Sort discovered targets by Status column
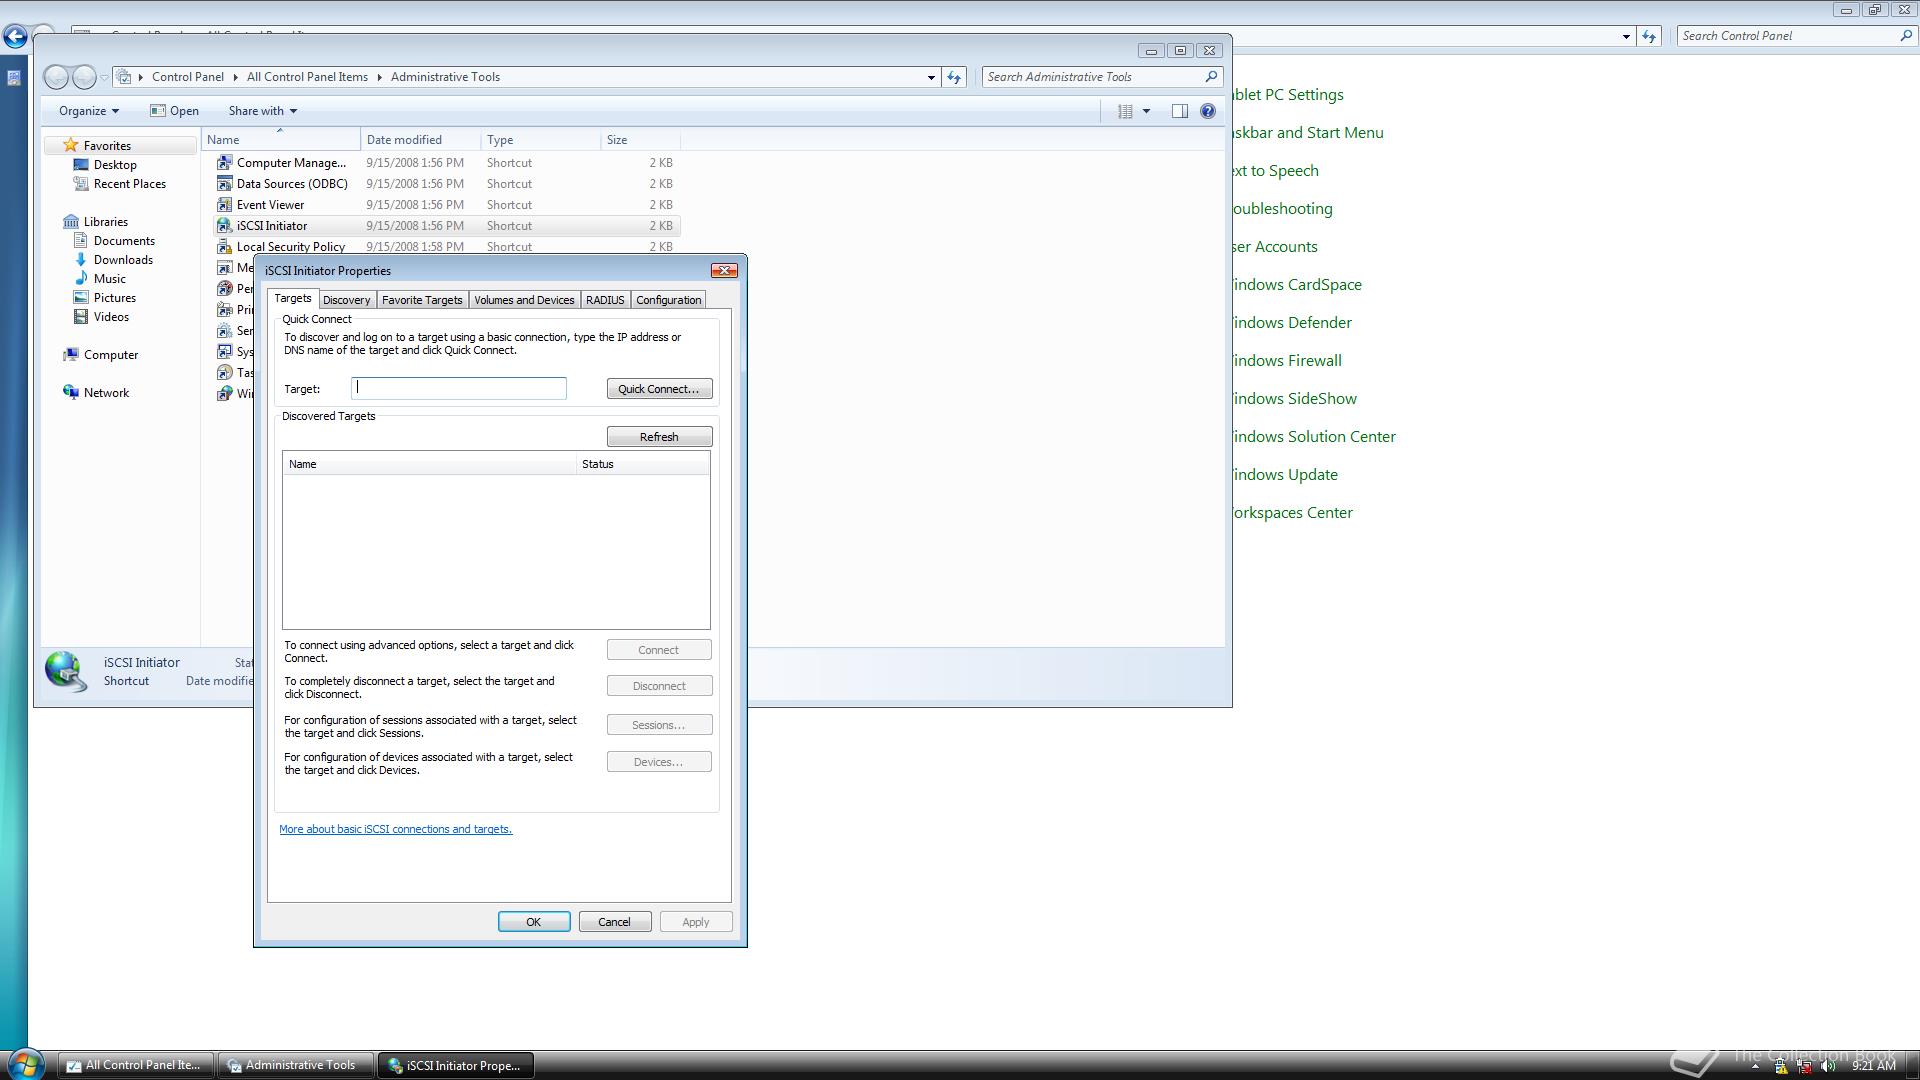Screen dimensions: 1920x1080 point(643,464)
